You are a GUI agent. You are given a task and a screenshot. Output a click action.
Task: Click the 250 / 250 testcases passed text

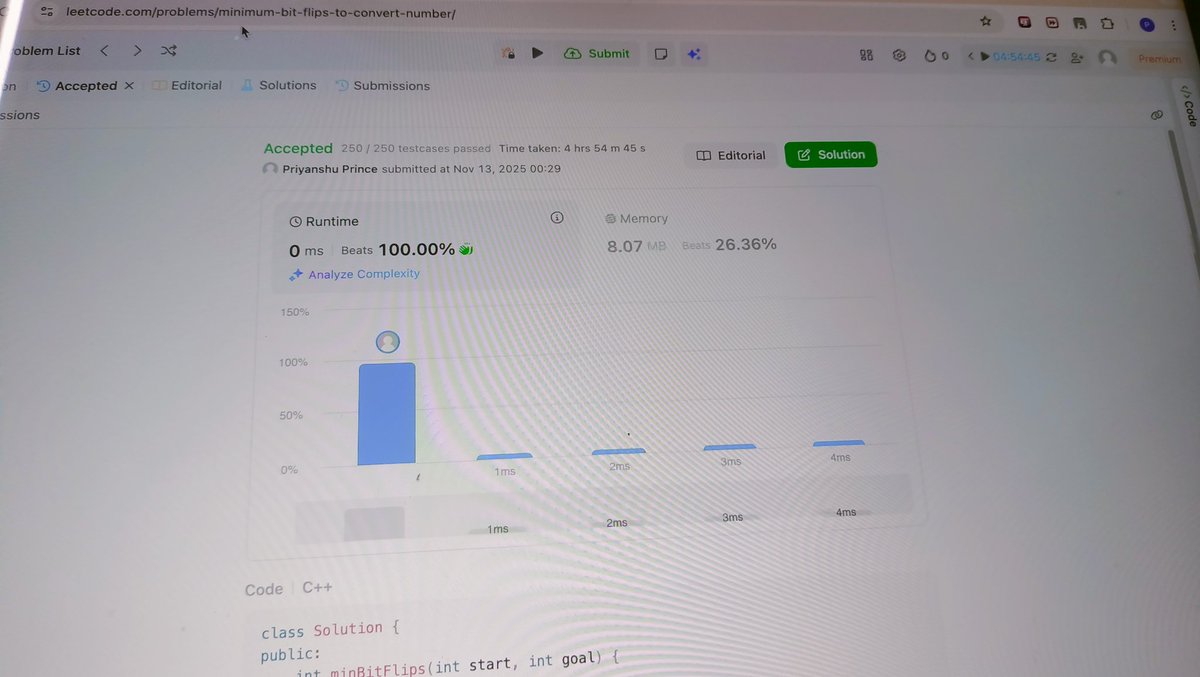tap(416, 148)
